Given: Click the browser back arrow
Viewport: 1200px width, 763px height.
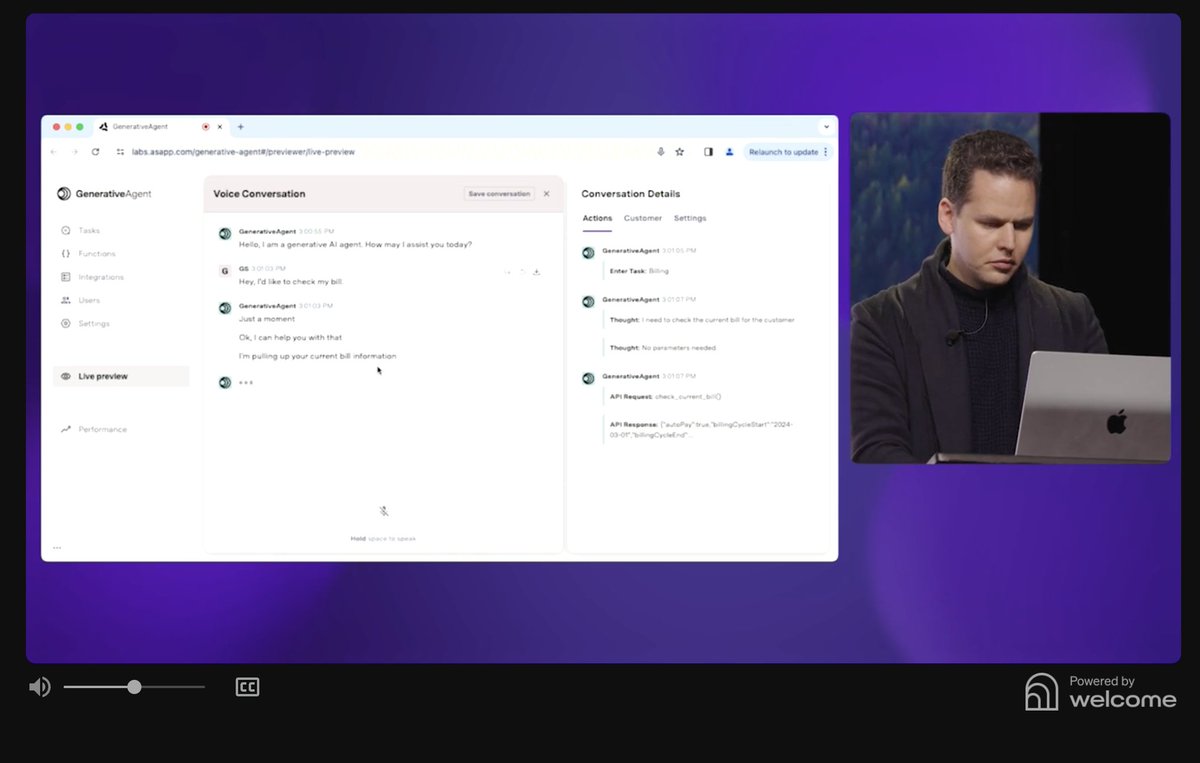Looking at the screenshot, I should (x=55, y=152).
